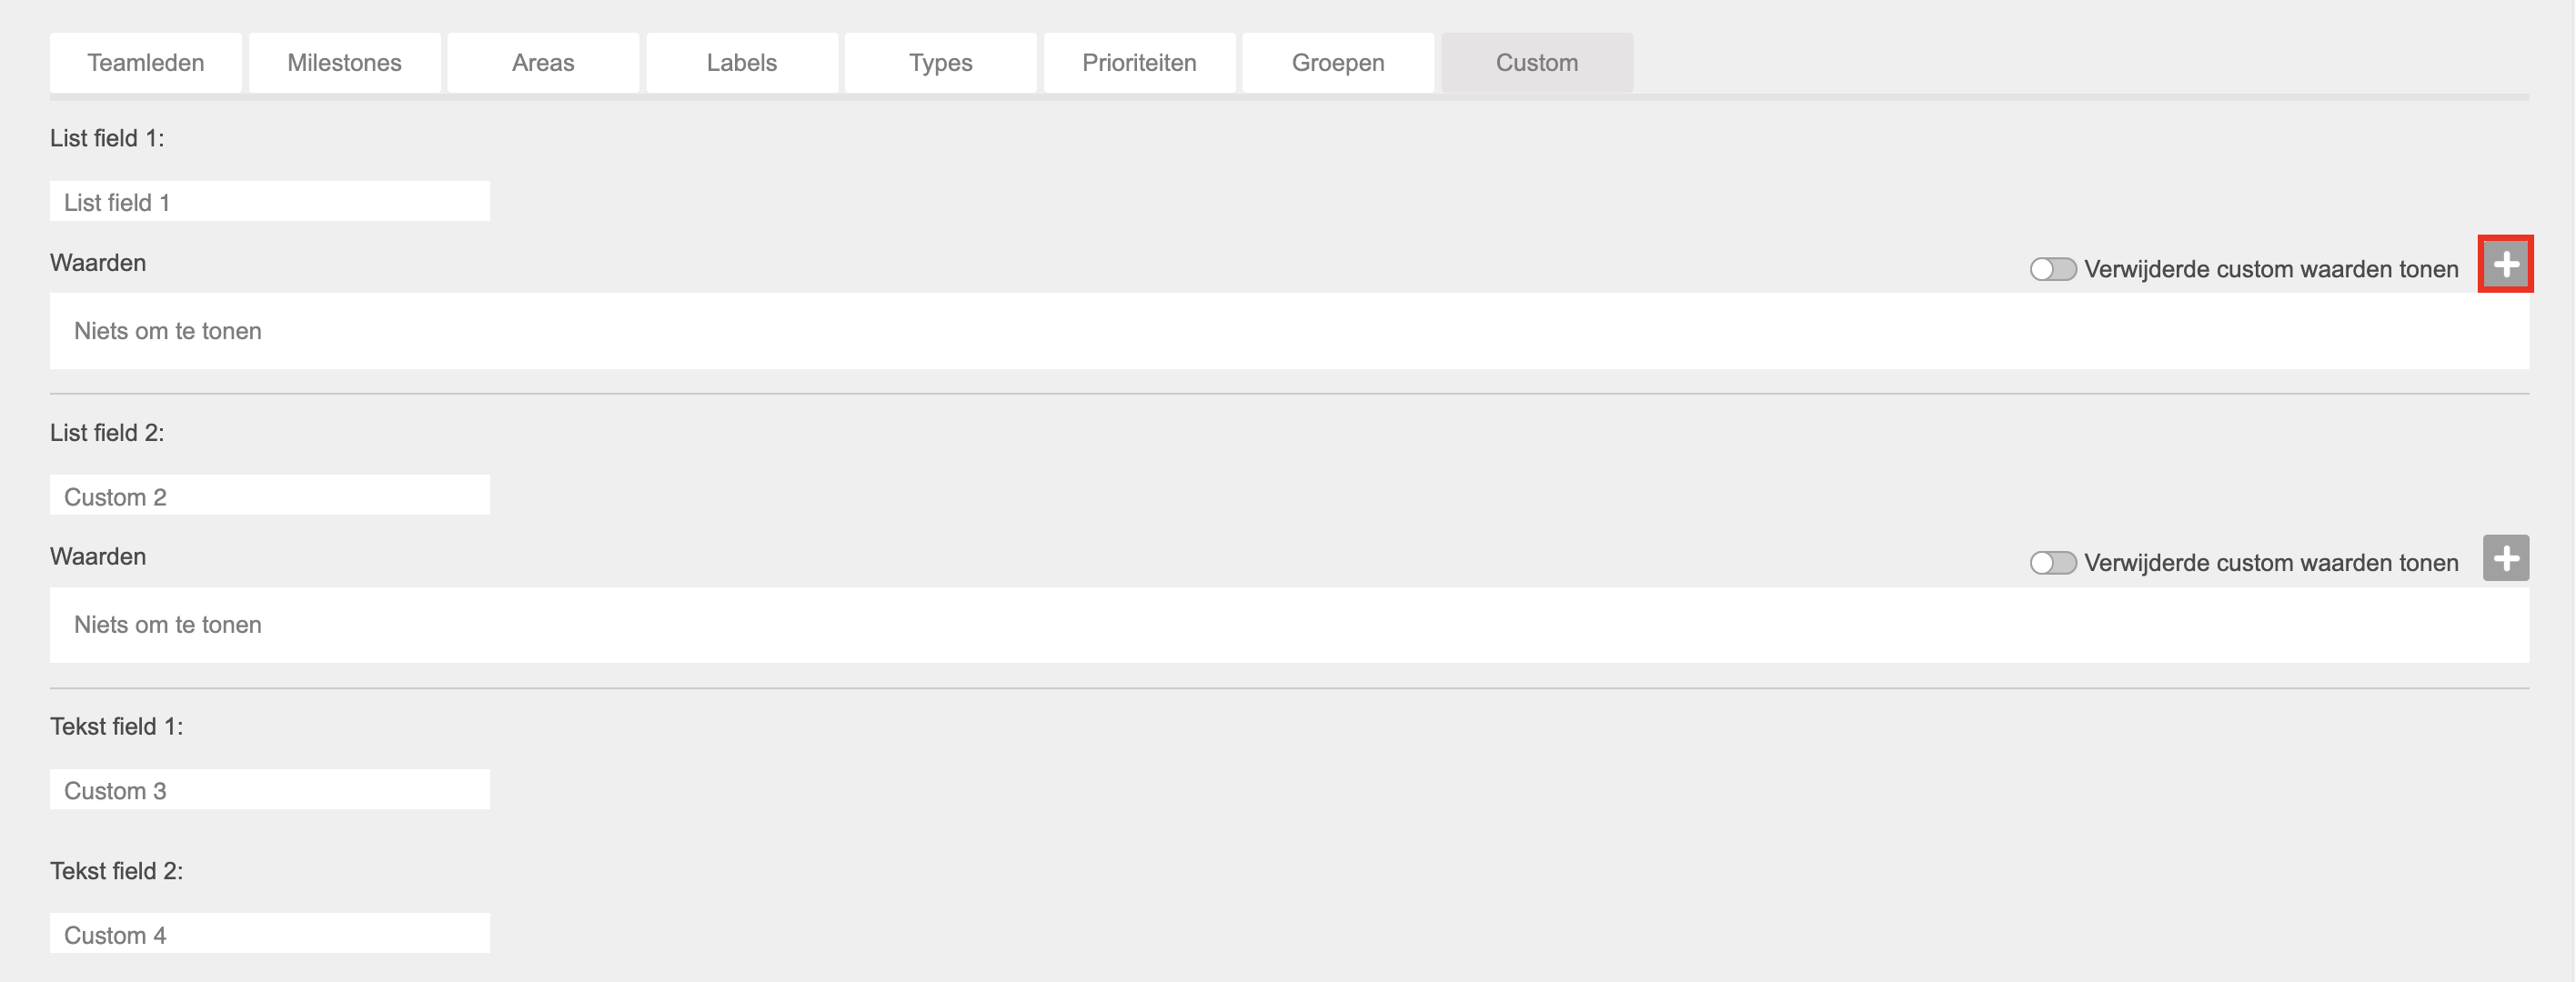Screen dimensions: 2576x982
Task: Open the Groepen tab
Action: [x=1338, y=63]
